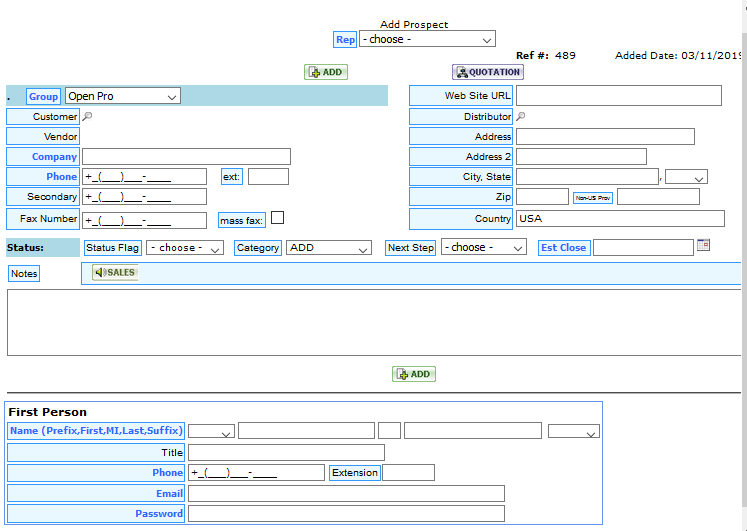Image resolution: width=747 pixels, height=531 pixels.
Task: Open the Next Step dropdown
Action: pos(484,248)
